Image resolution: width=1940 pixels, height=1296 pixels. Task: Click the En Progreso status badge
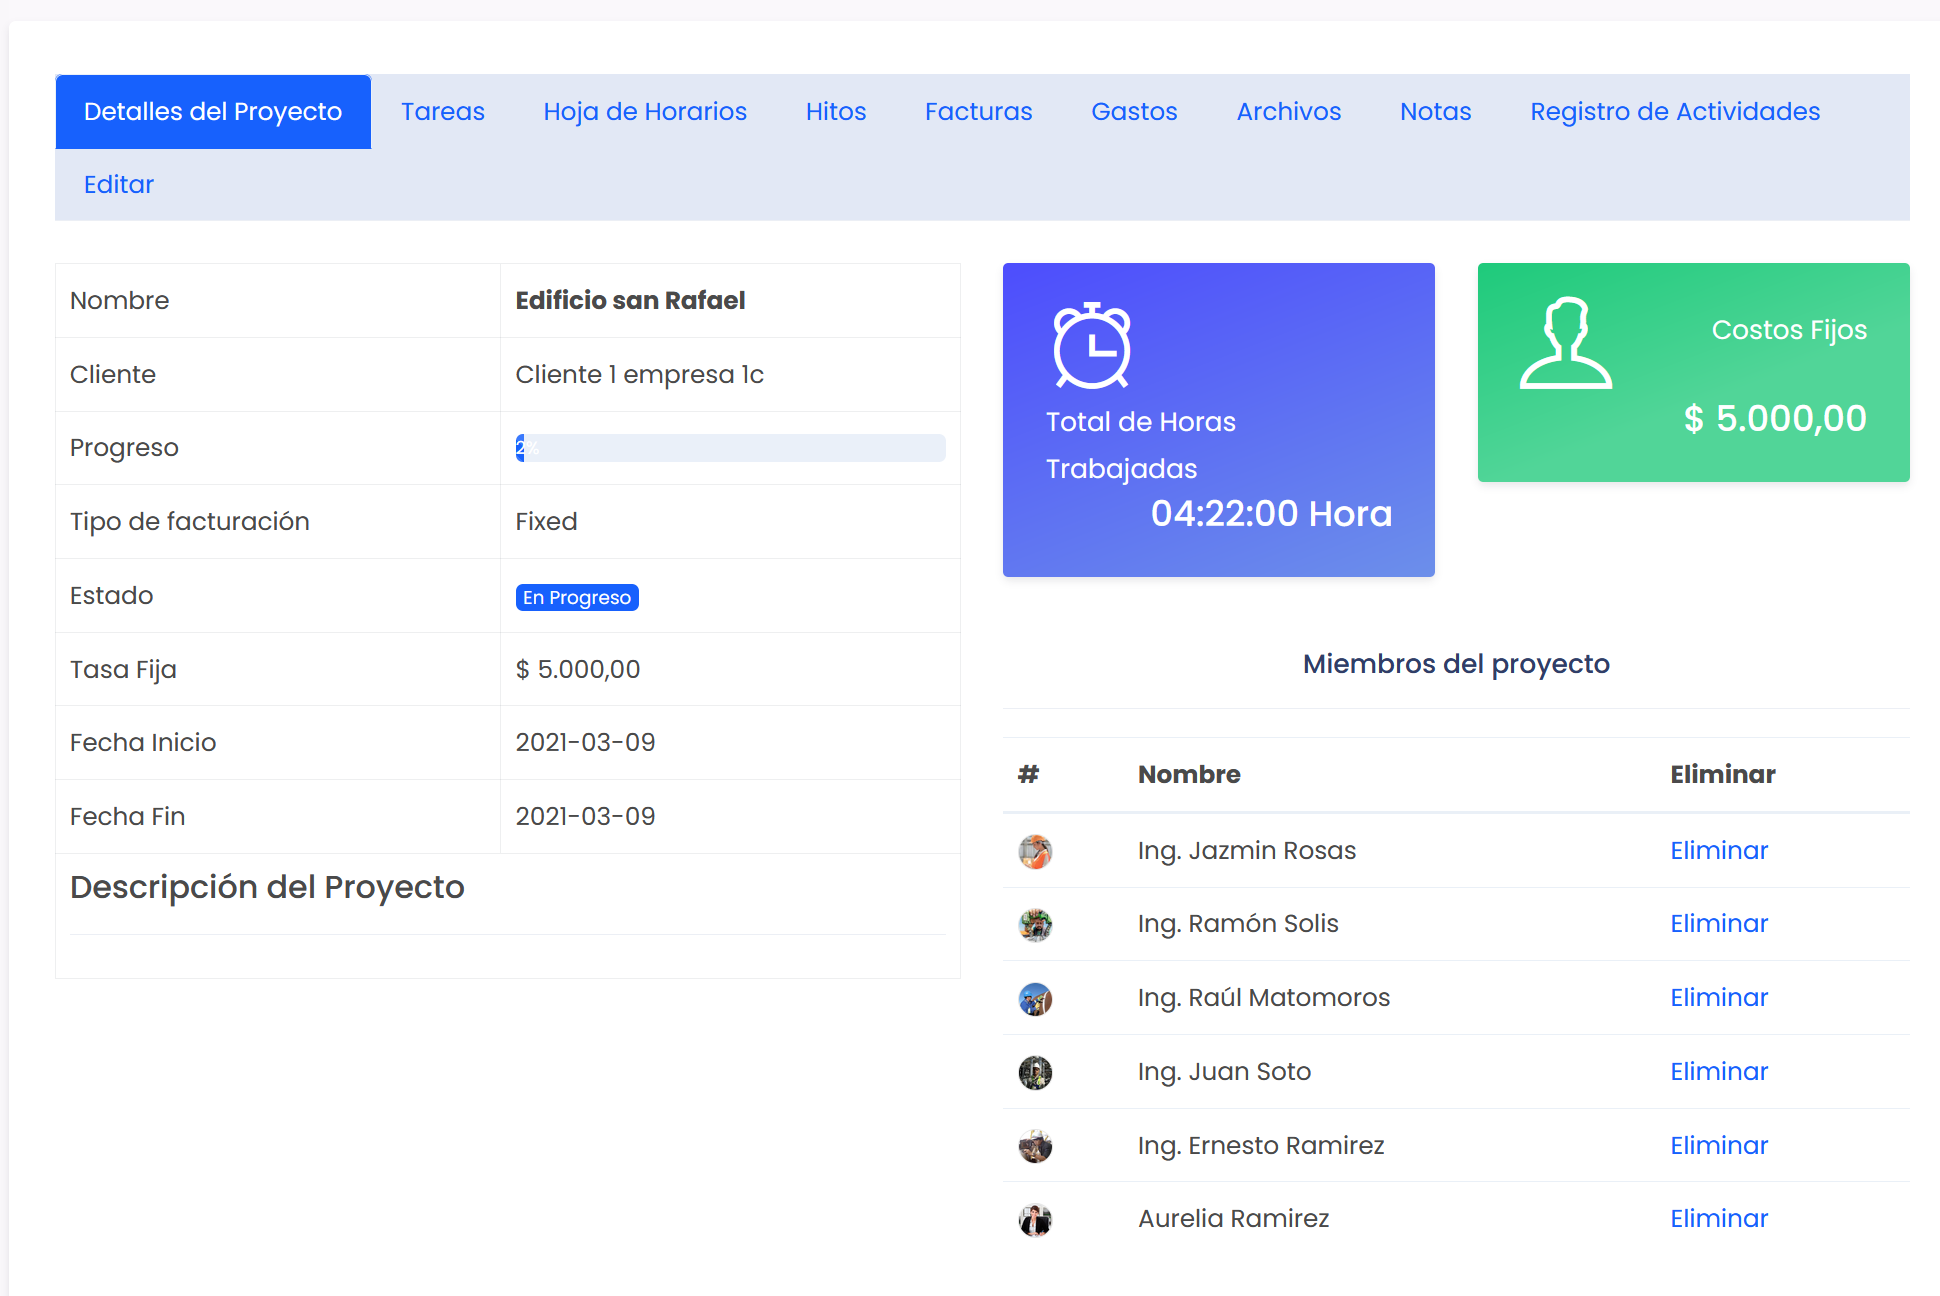tap(577, 598)
